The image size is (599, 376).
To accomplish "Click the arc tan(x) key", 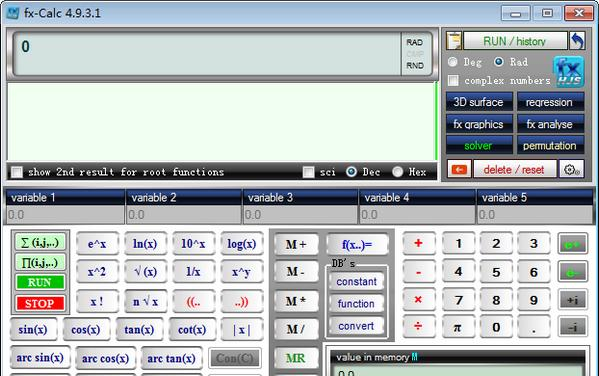I will tap(172, 358).
